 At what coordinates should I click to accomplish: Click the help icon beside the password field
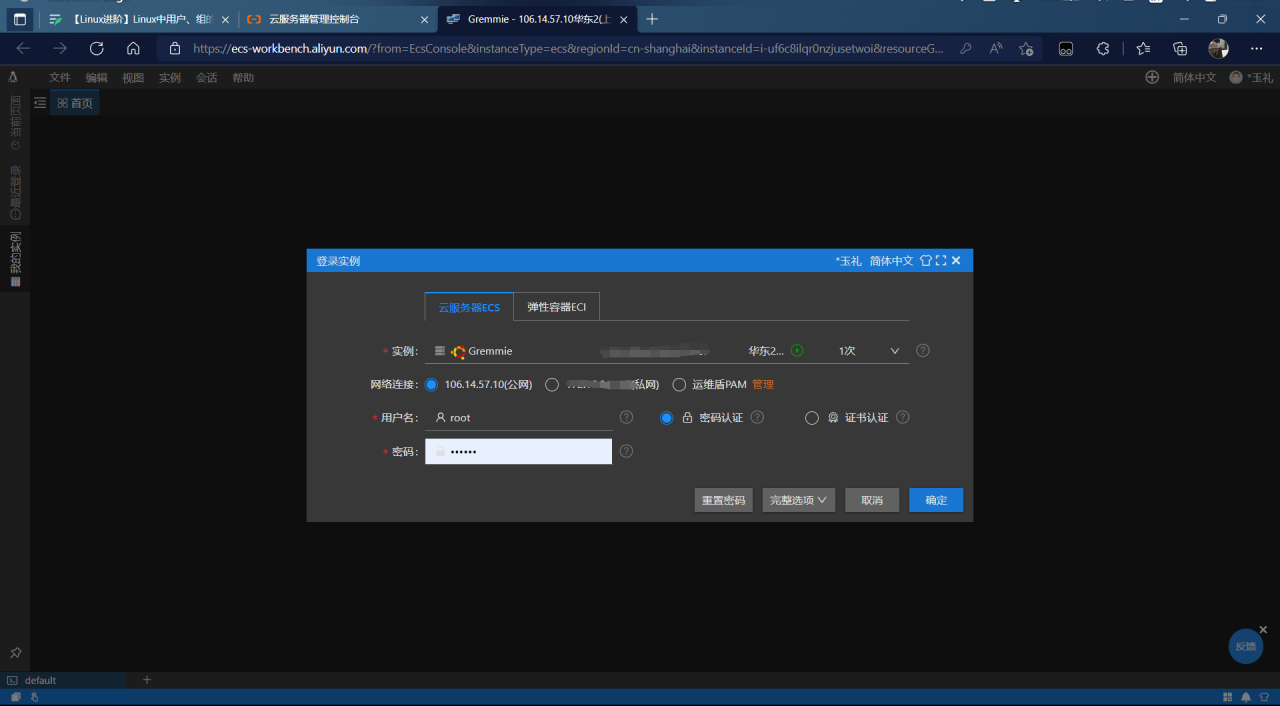coord(626,451)
